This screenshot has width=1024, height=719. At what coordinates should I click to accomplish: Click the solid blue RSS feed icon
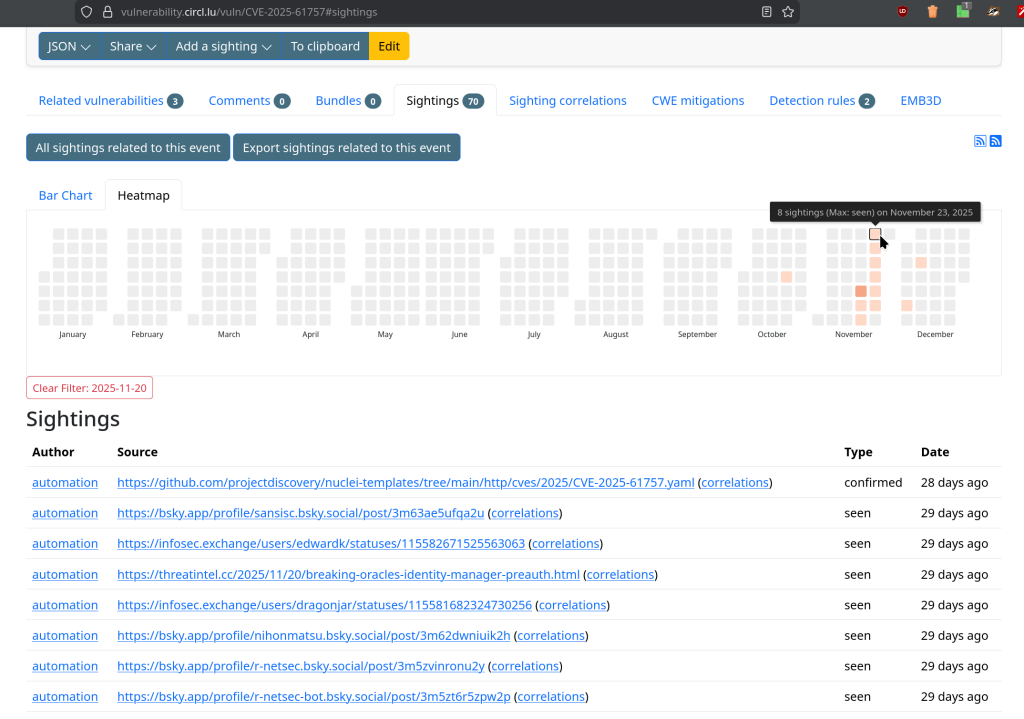tap(995, 141)
